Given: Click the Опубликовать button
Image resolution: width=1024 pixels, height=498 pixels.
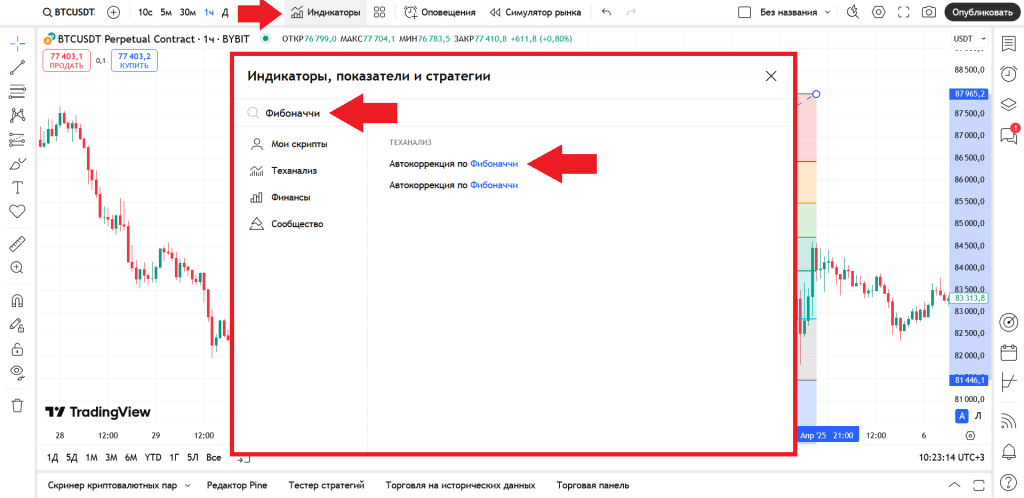Looking at the screenshot, I should (982, 12).
